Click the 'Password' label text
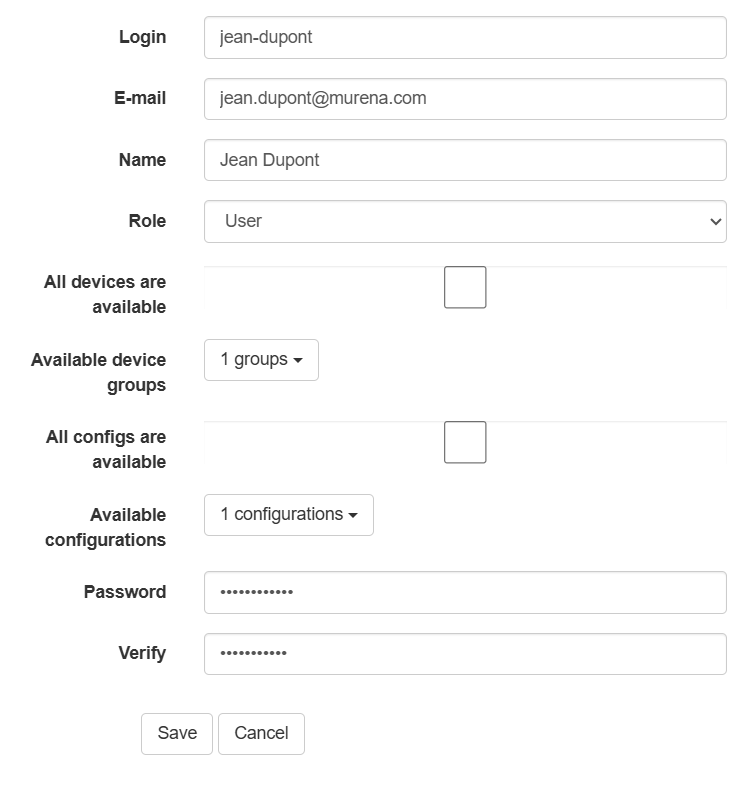 125,592
